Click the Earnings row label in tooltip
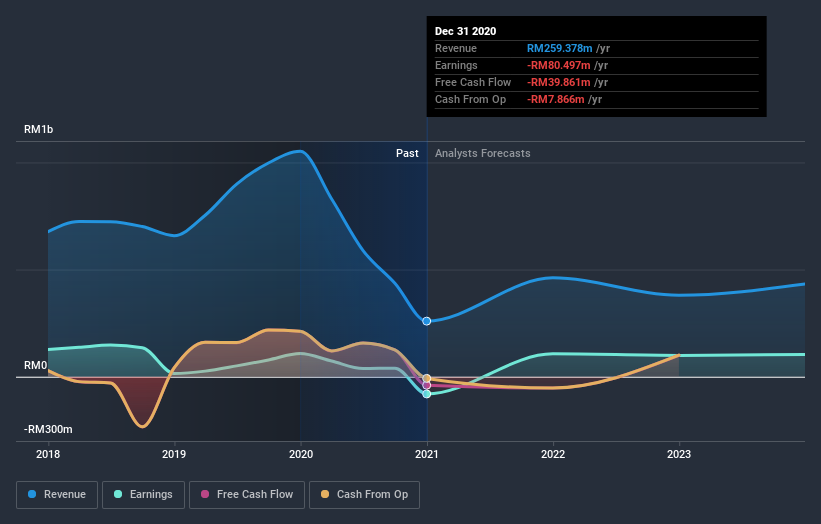The width and height of the screenshot is (821, 524). [456, 65]
